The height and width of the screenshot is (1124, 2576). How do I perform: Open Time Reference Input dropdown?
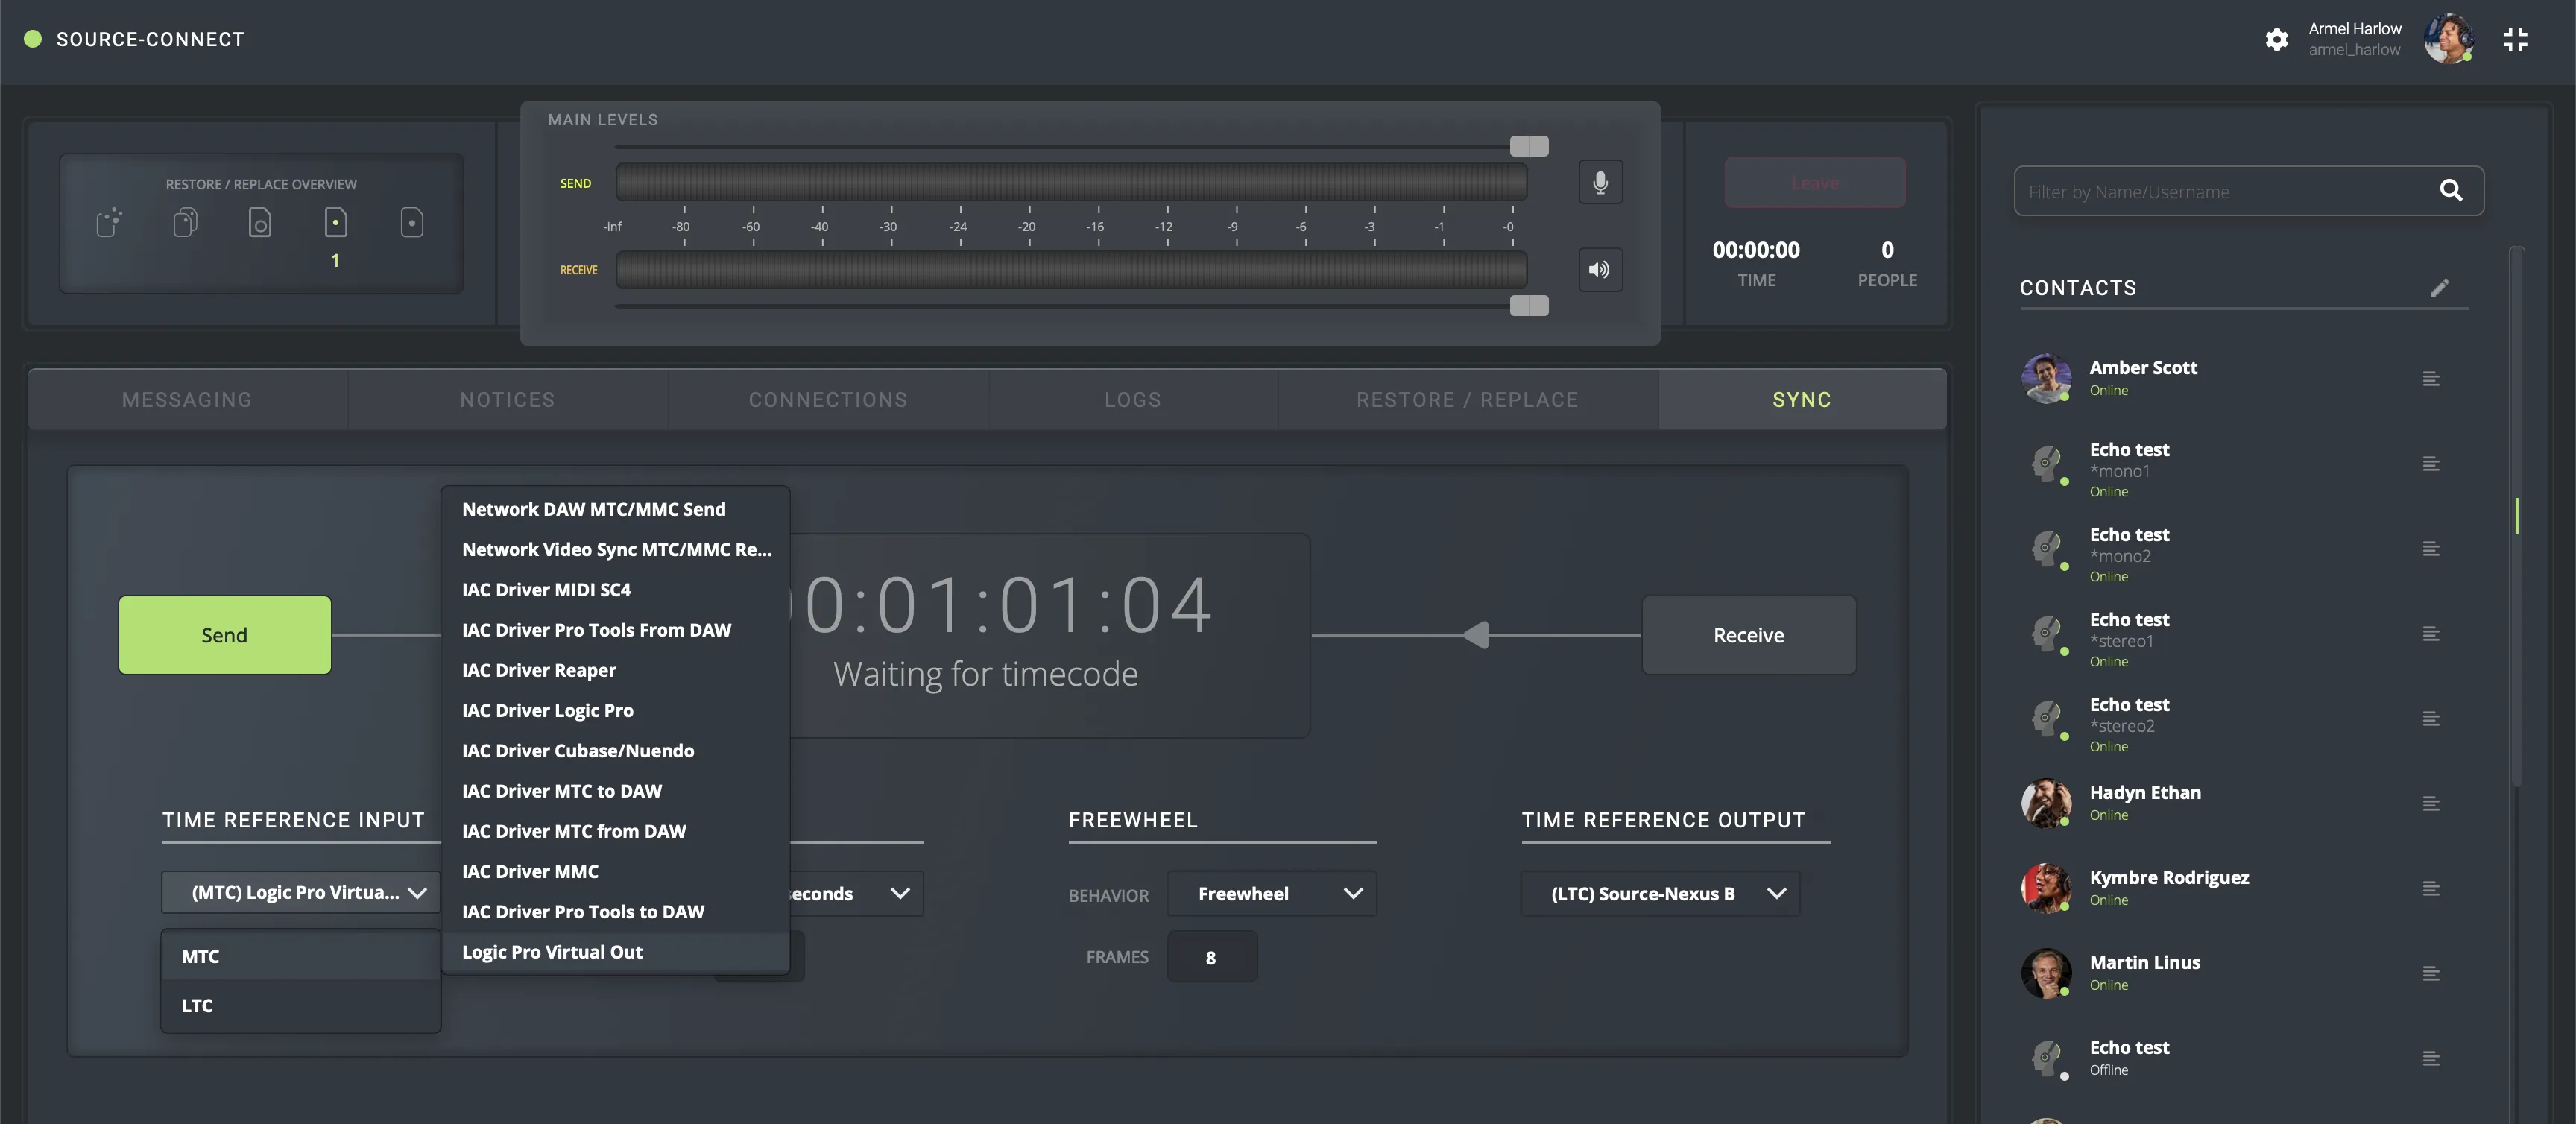click(301, 893)
